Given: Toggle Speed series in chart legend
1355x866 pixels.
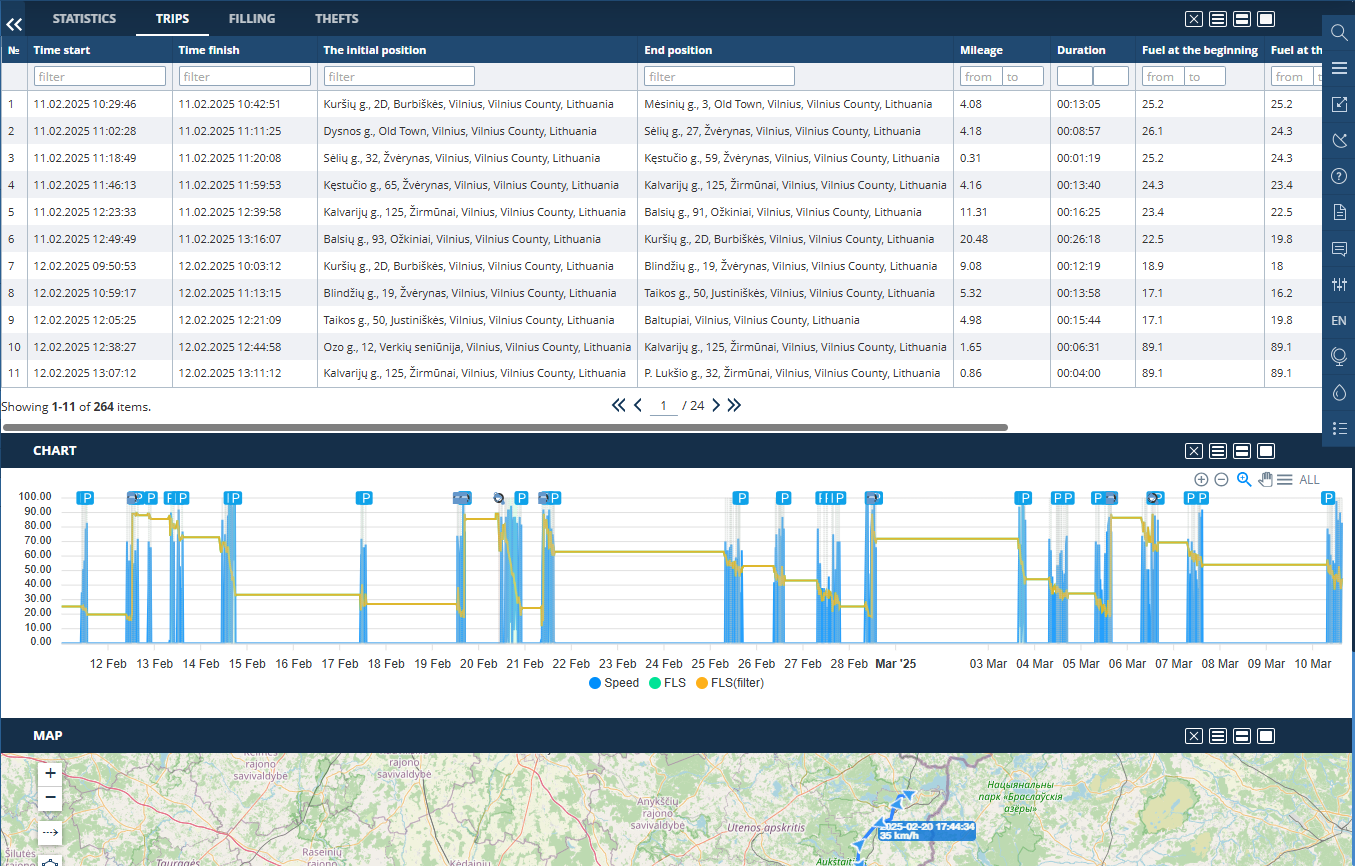Looking at the screenshot, I should click(613, 683).
